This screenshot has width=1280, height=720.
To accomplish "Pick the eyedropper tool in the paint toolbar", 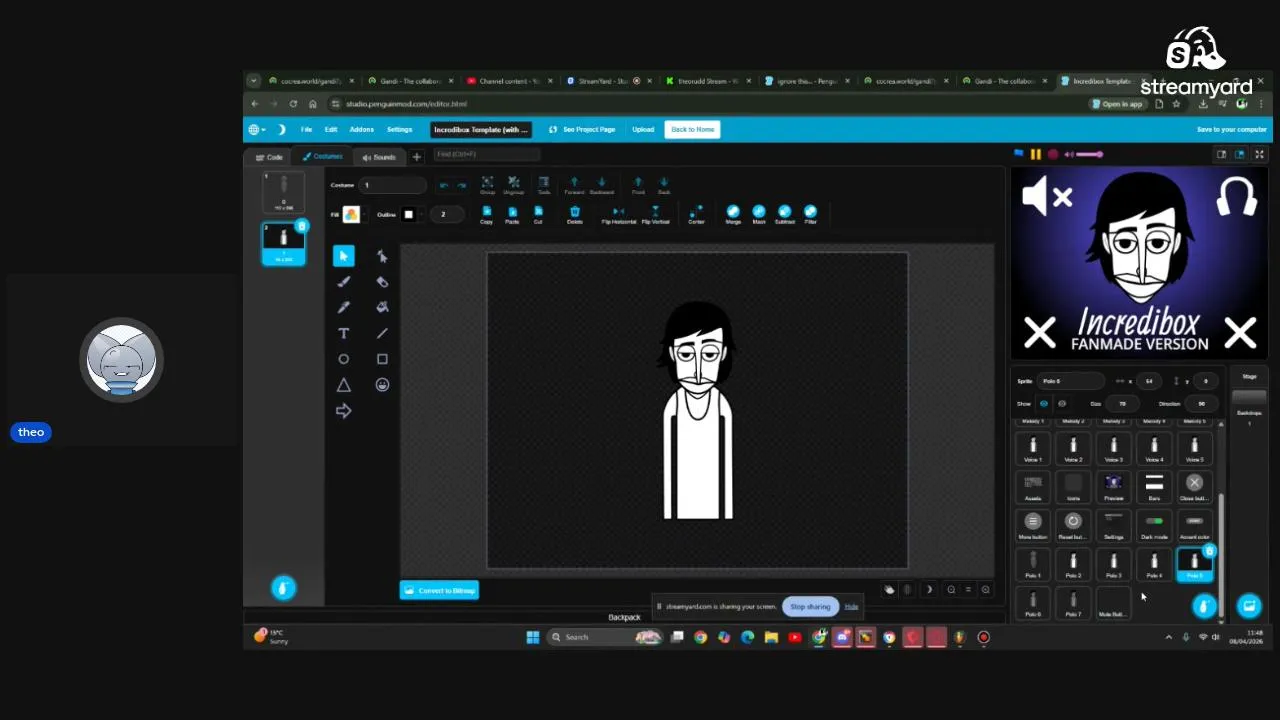I will click(343, 308).
